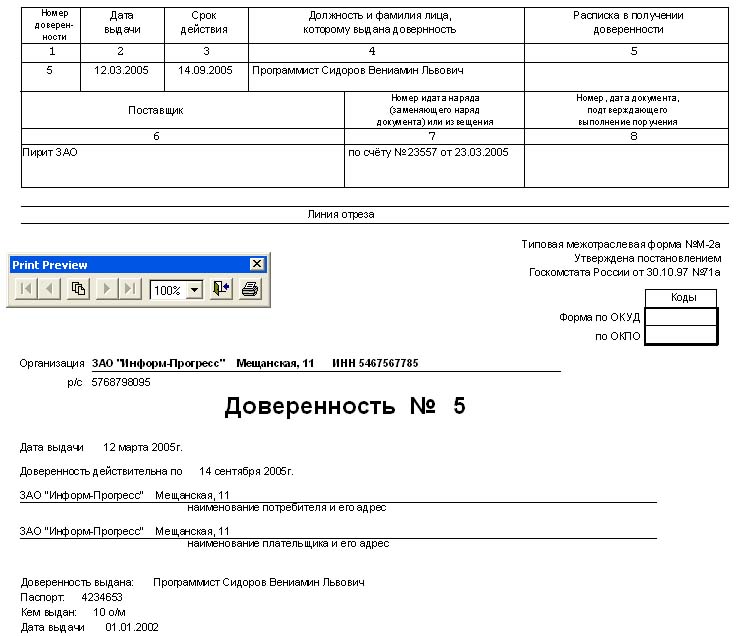Click 'Госкомстата России от 30.10.97 №71а' line

625,272
